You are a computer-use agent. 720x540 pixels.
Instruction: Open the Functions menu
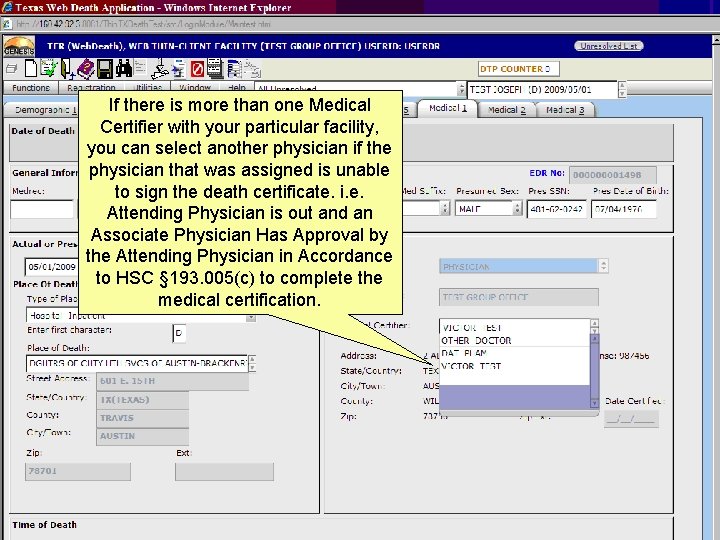click(x=31, y=88)
